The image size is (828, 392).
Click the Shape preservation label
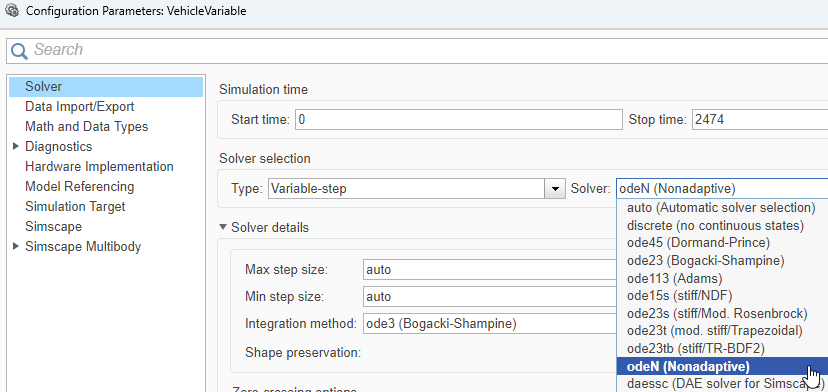click(303, 352)
